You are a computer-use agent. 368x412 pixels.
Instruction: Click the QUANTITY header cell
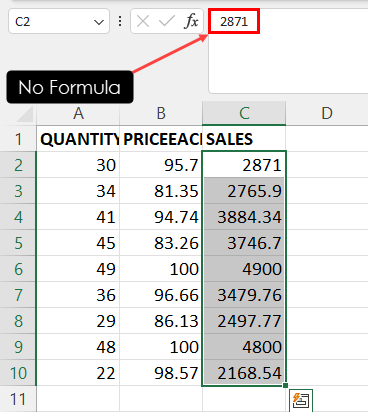[x=78, y=139]
